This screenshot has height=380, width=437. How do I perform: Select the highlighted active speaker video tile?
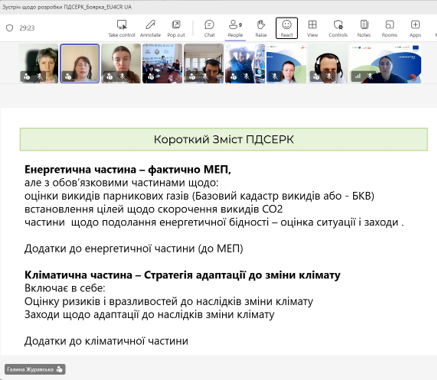pos(80,63)
